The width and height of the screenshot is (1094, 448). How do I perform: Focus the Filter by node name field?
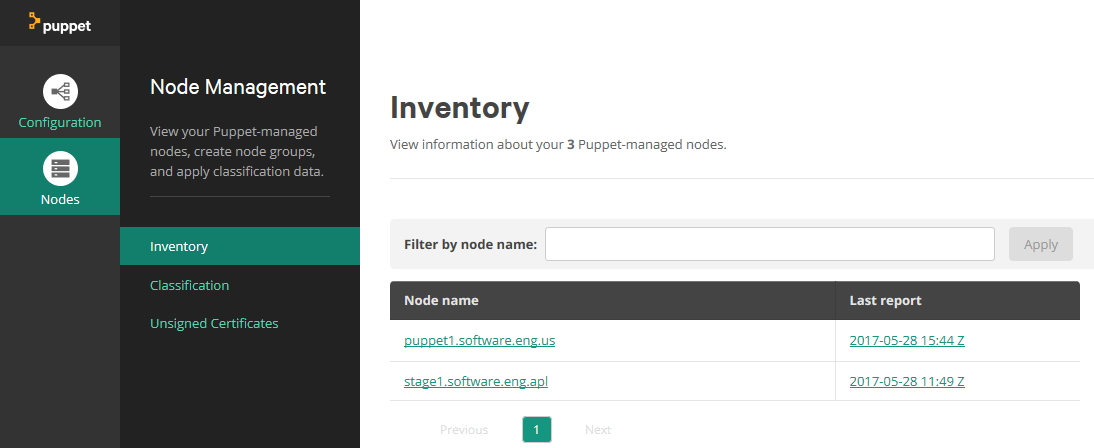click(x=770, y=244)
